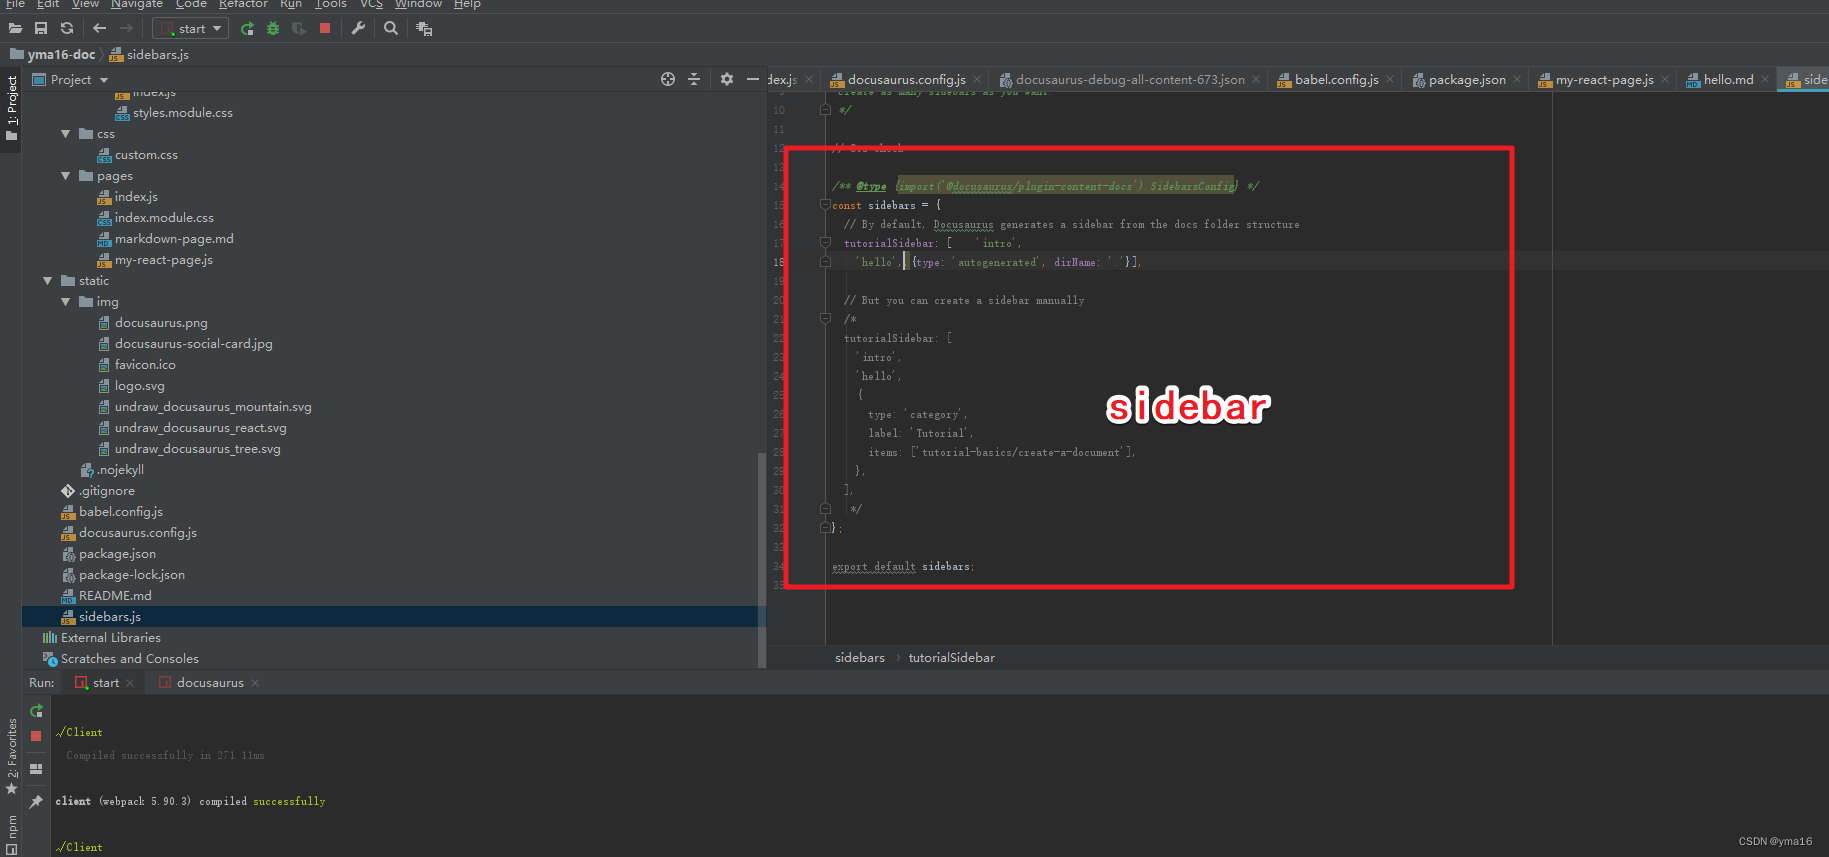The height and width of the screenshot is (857, 1829).
Task: Open the Navigate menu
Action: click(137, 4)
